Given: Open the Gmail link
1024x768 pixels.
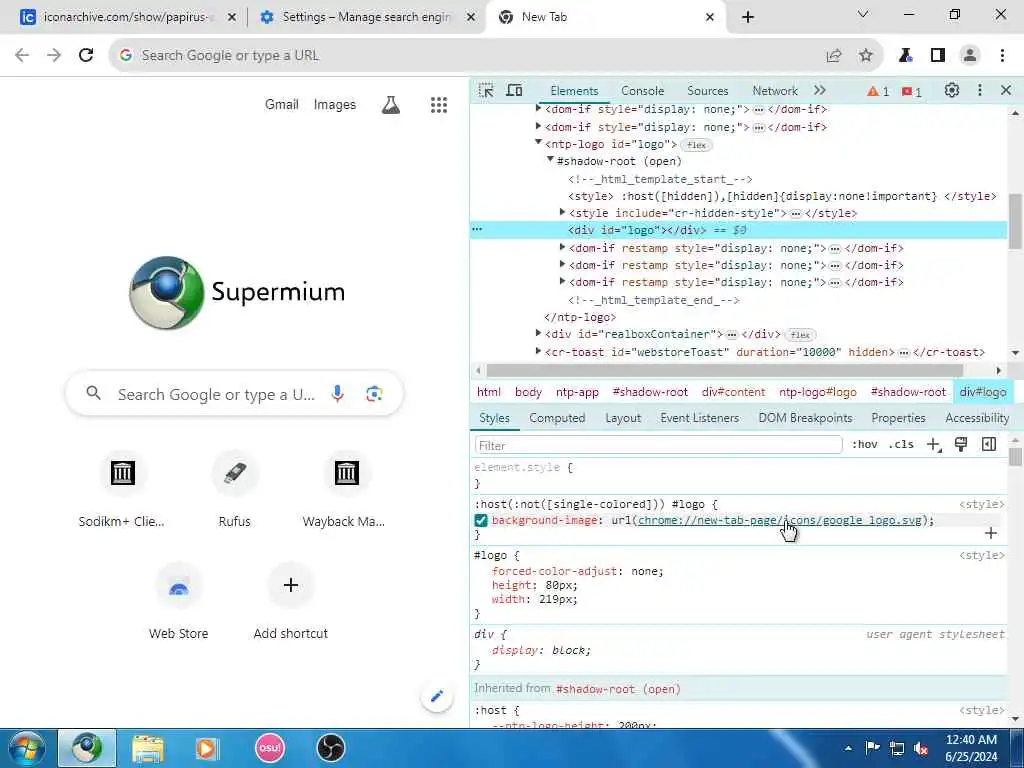Looking at the screenshot, I should tap(281, 104).
